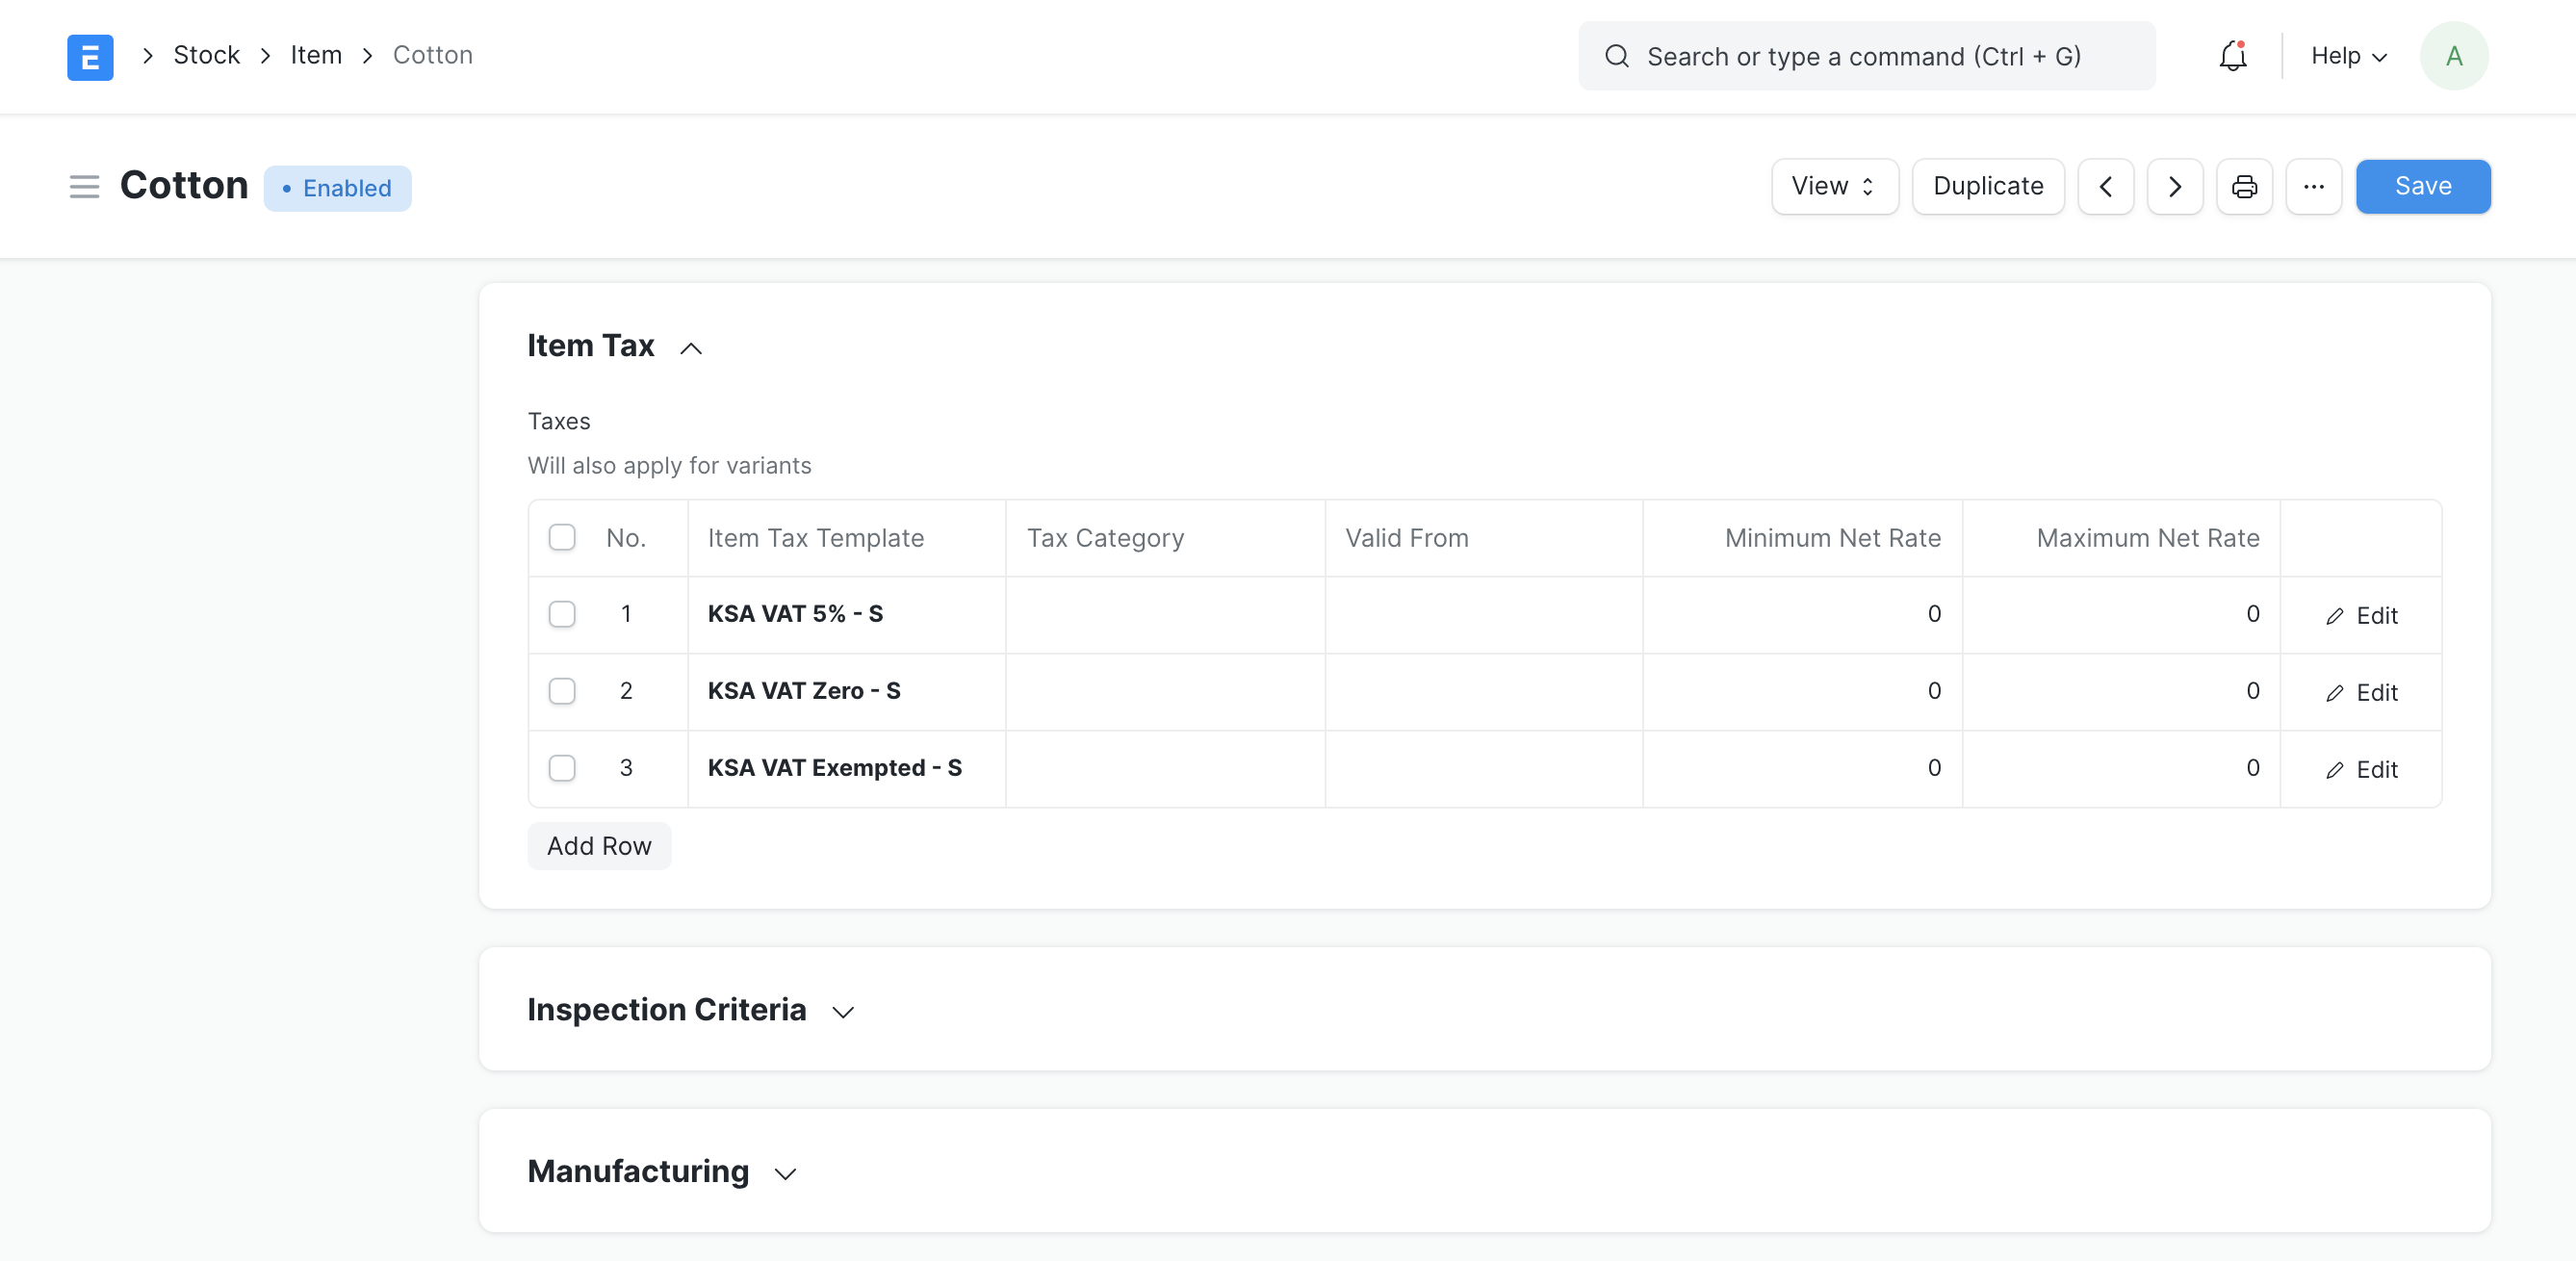Screen dimensions: 2576x1261
Task: Go to next item with right arrow
Action: tap(2174, 187)
